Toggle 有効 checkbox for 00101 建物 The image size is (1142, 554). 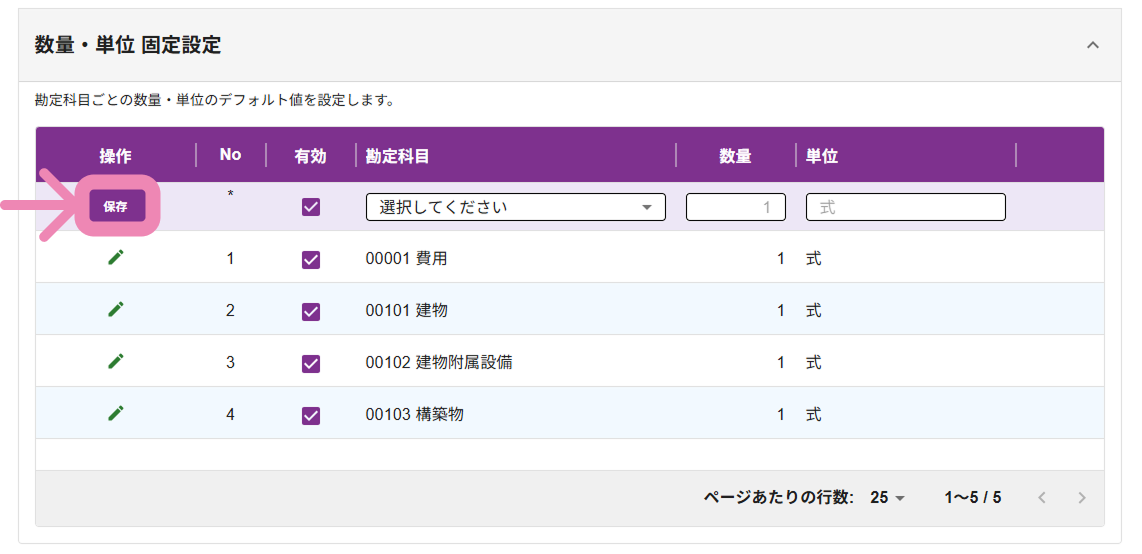pyautogui.click(x=311, y=311)
